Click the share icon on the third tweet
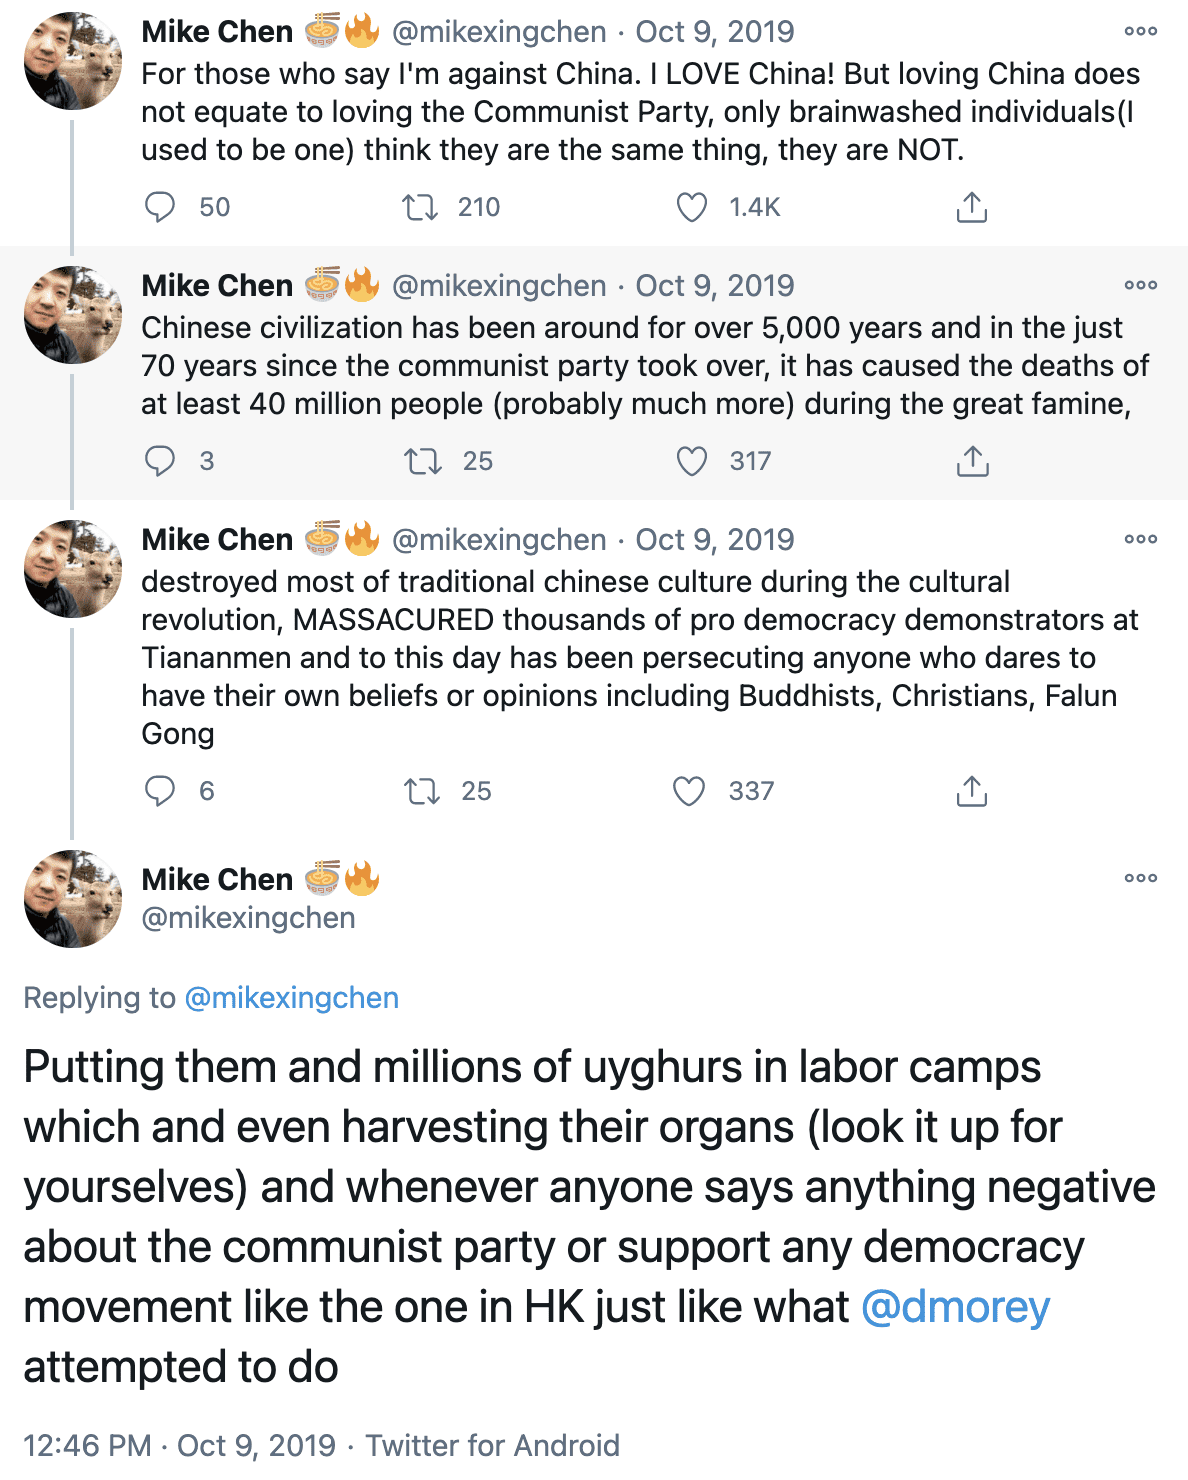 (x=970, y=791)
